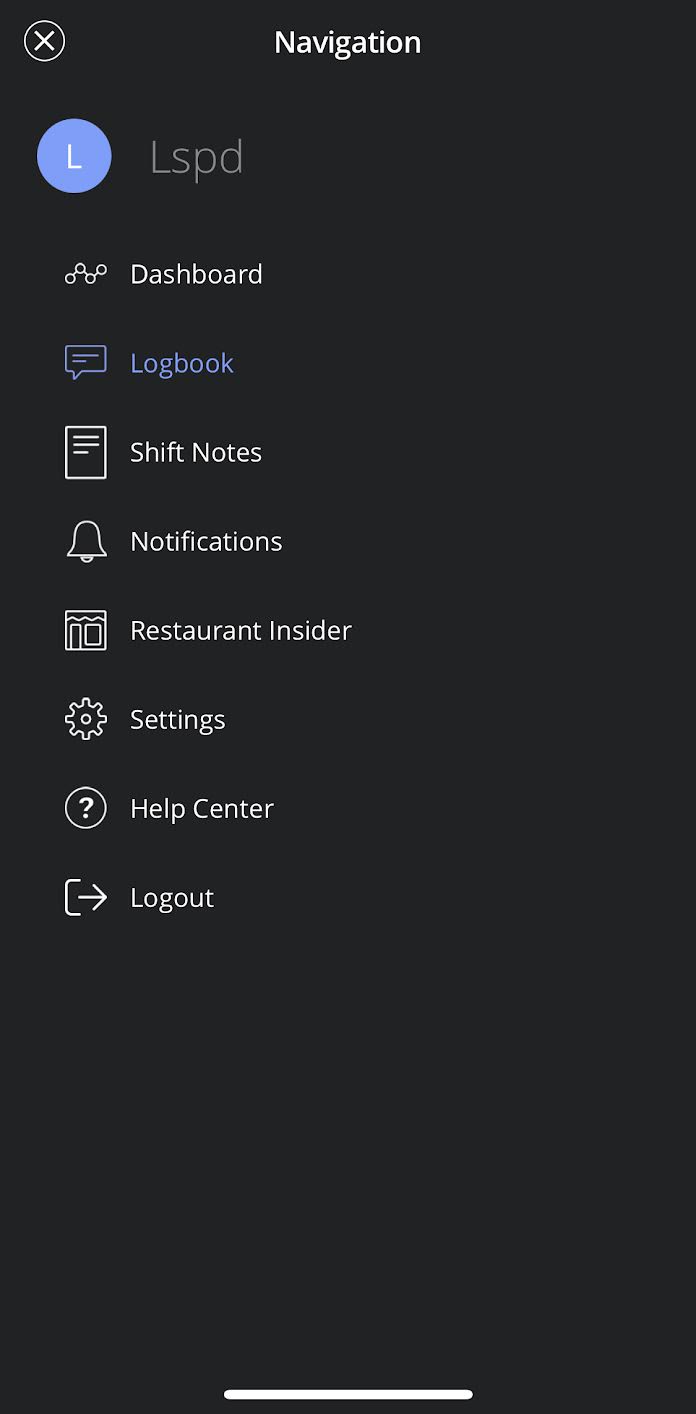This screenshot has height=1414, width=696.
Task: Open Restaurant Insider section
Action: click(241, 630)
